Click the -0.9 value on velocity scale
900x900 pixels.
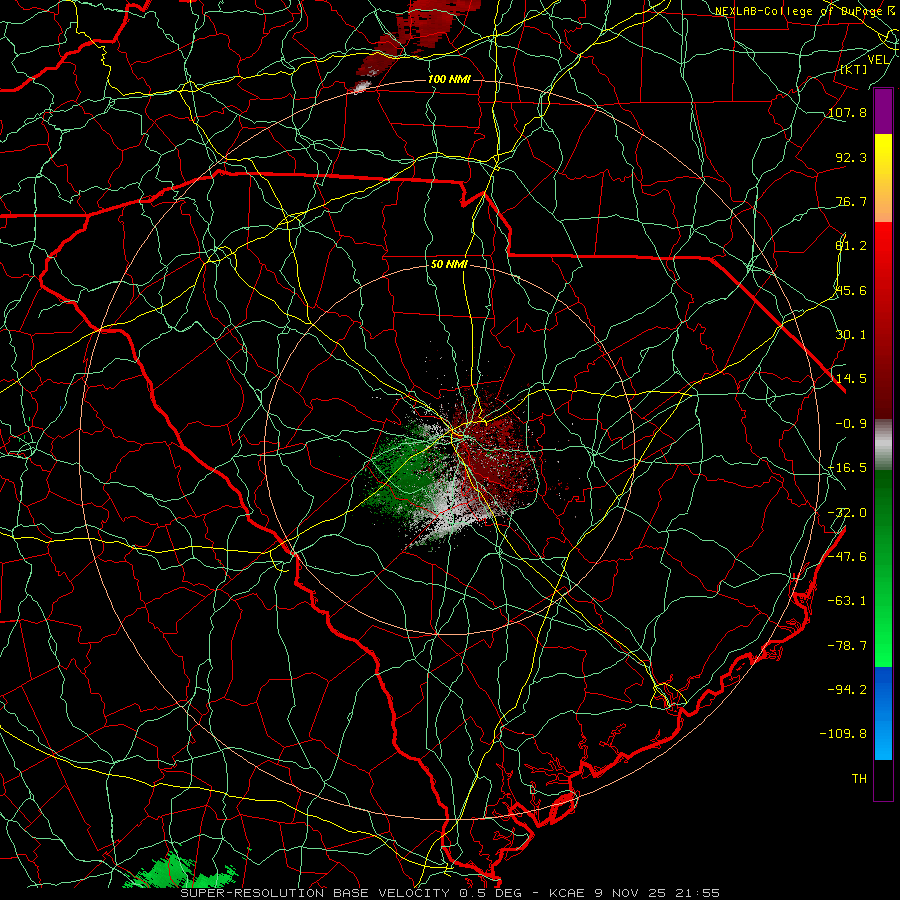point(851,424)
